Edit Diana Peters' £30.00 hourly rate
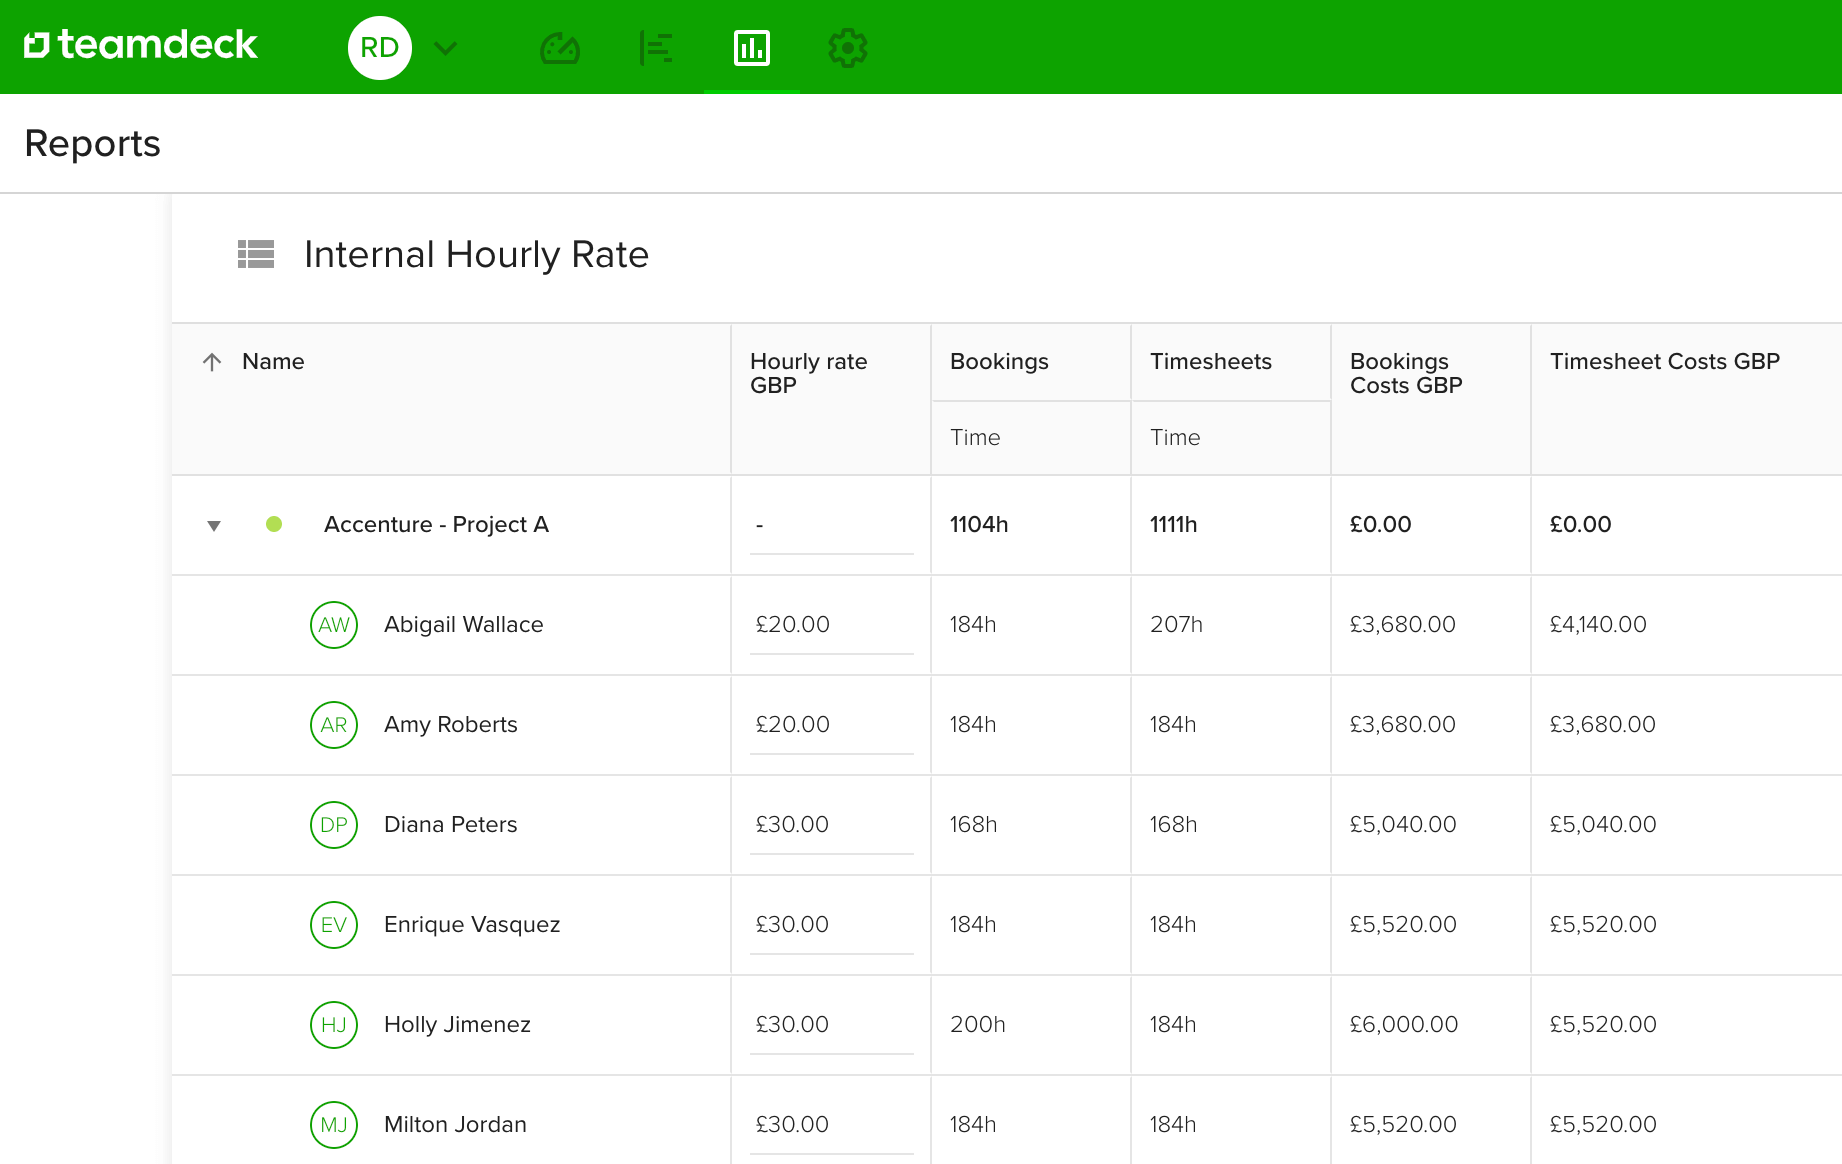This screenshot has width=1842, height=1164. (831, 826)
